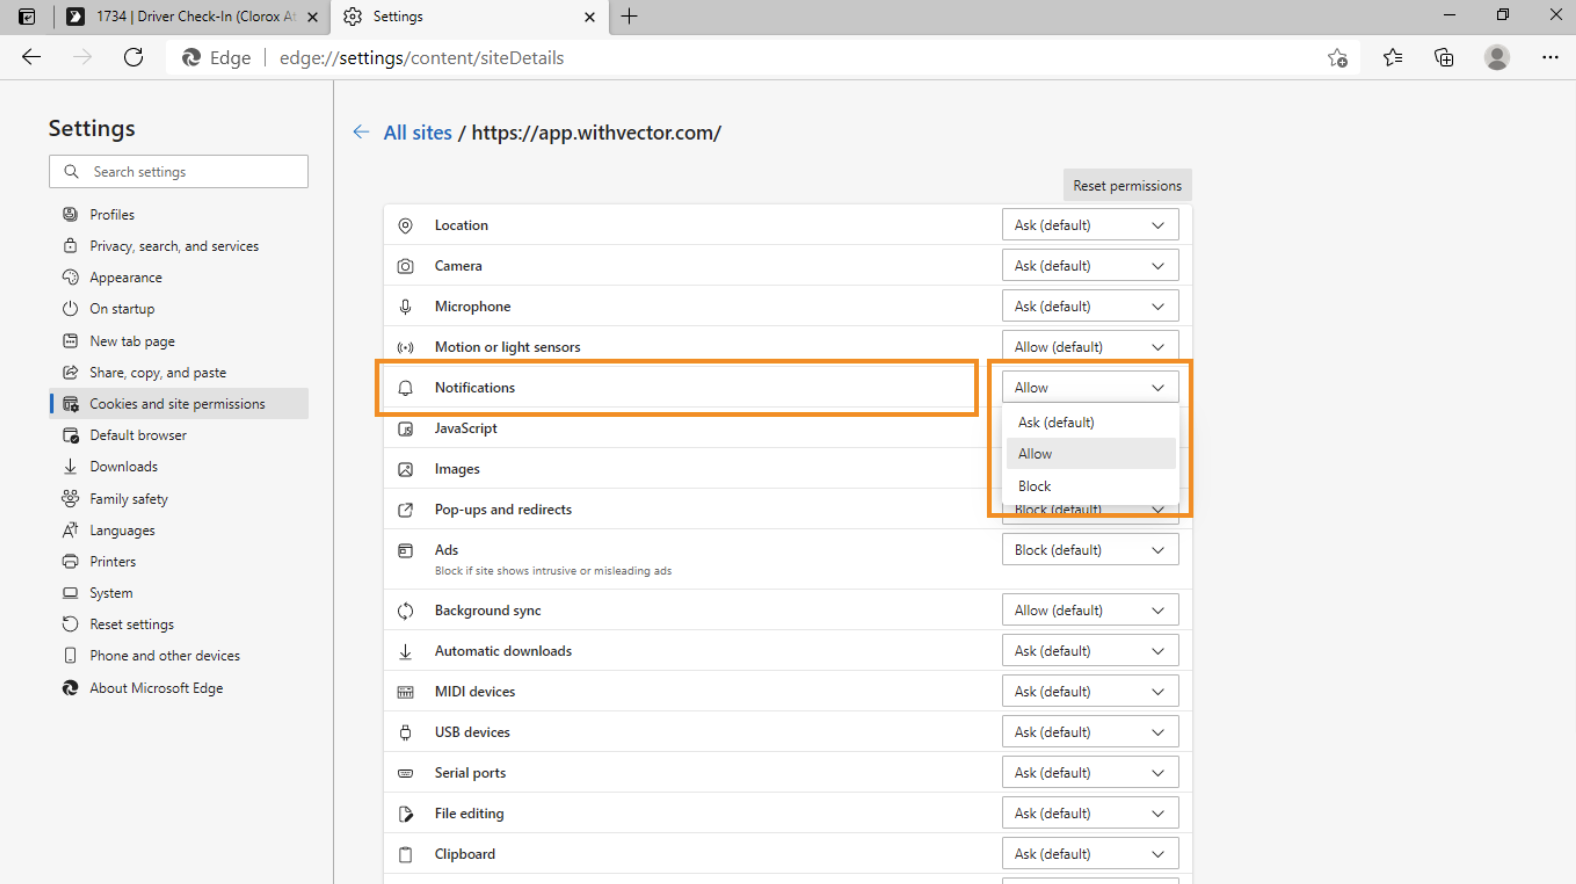Open the profile avatar icon
The image size is (1576, 884).
[1497, 58]
